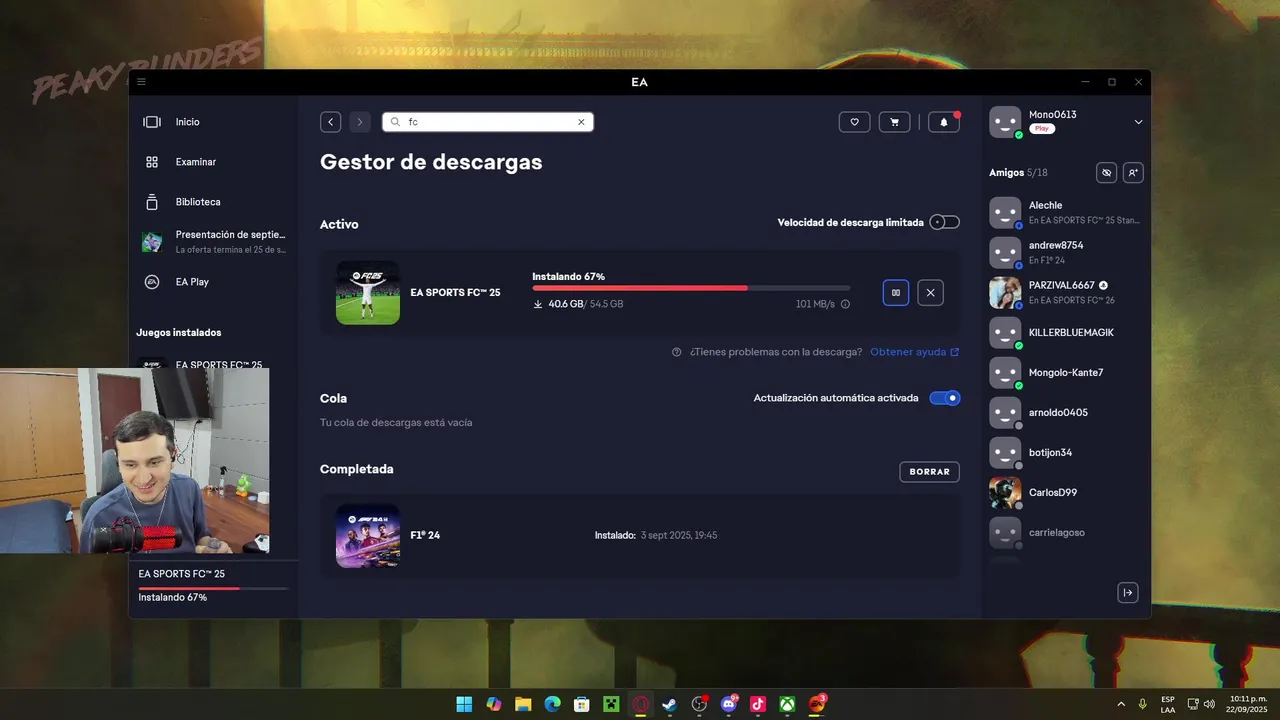Toggle Velocidad de descarga limitada switch
The height and width of the screenshot is (720, 1280).
(x=944, y=222)
